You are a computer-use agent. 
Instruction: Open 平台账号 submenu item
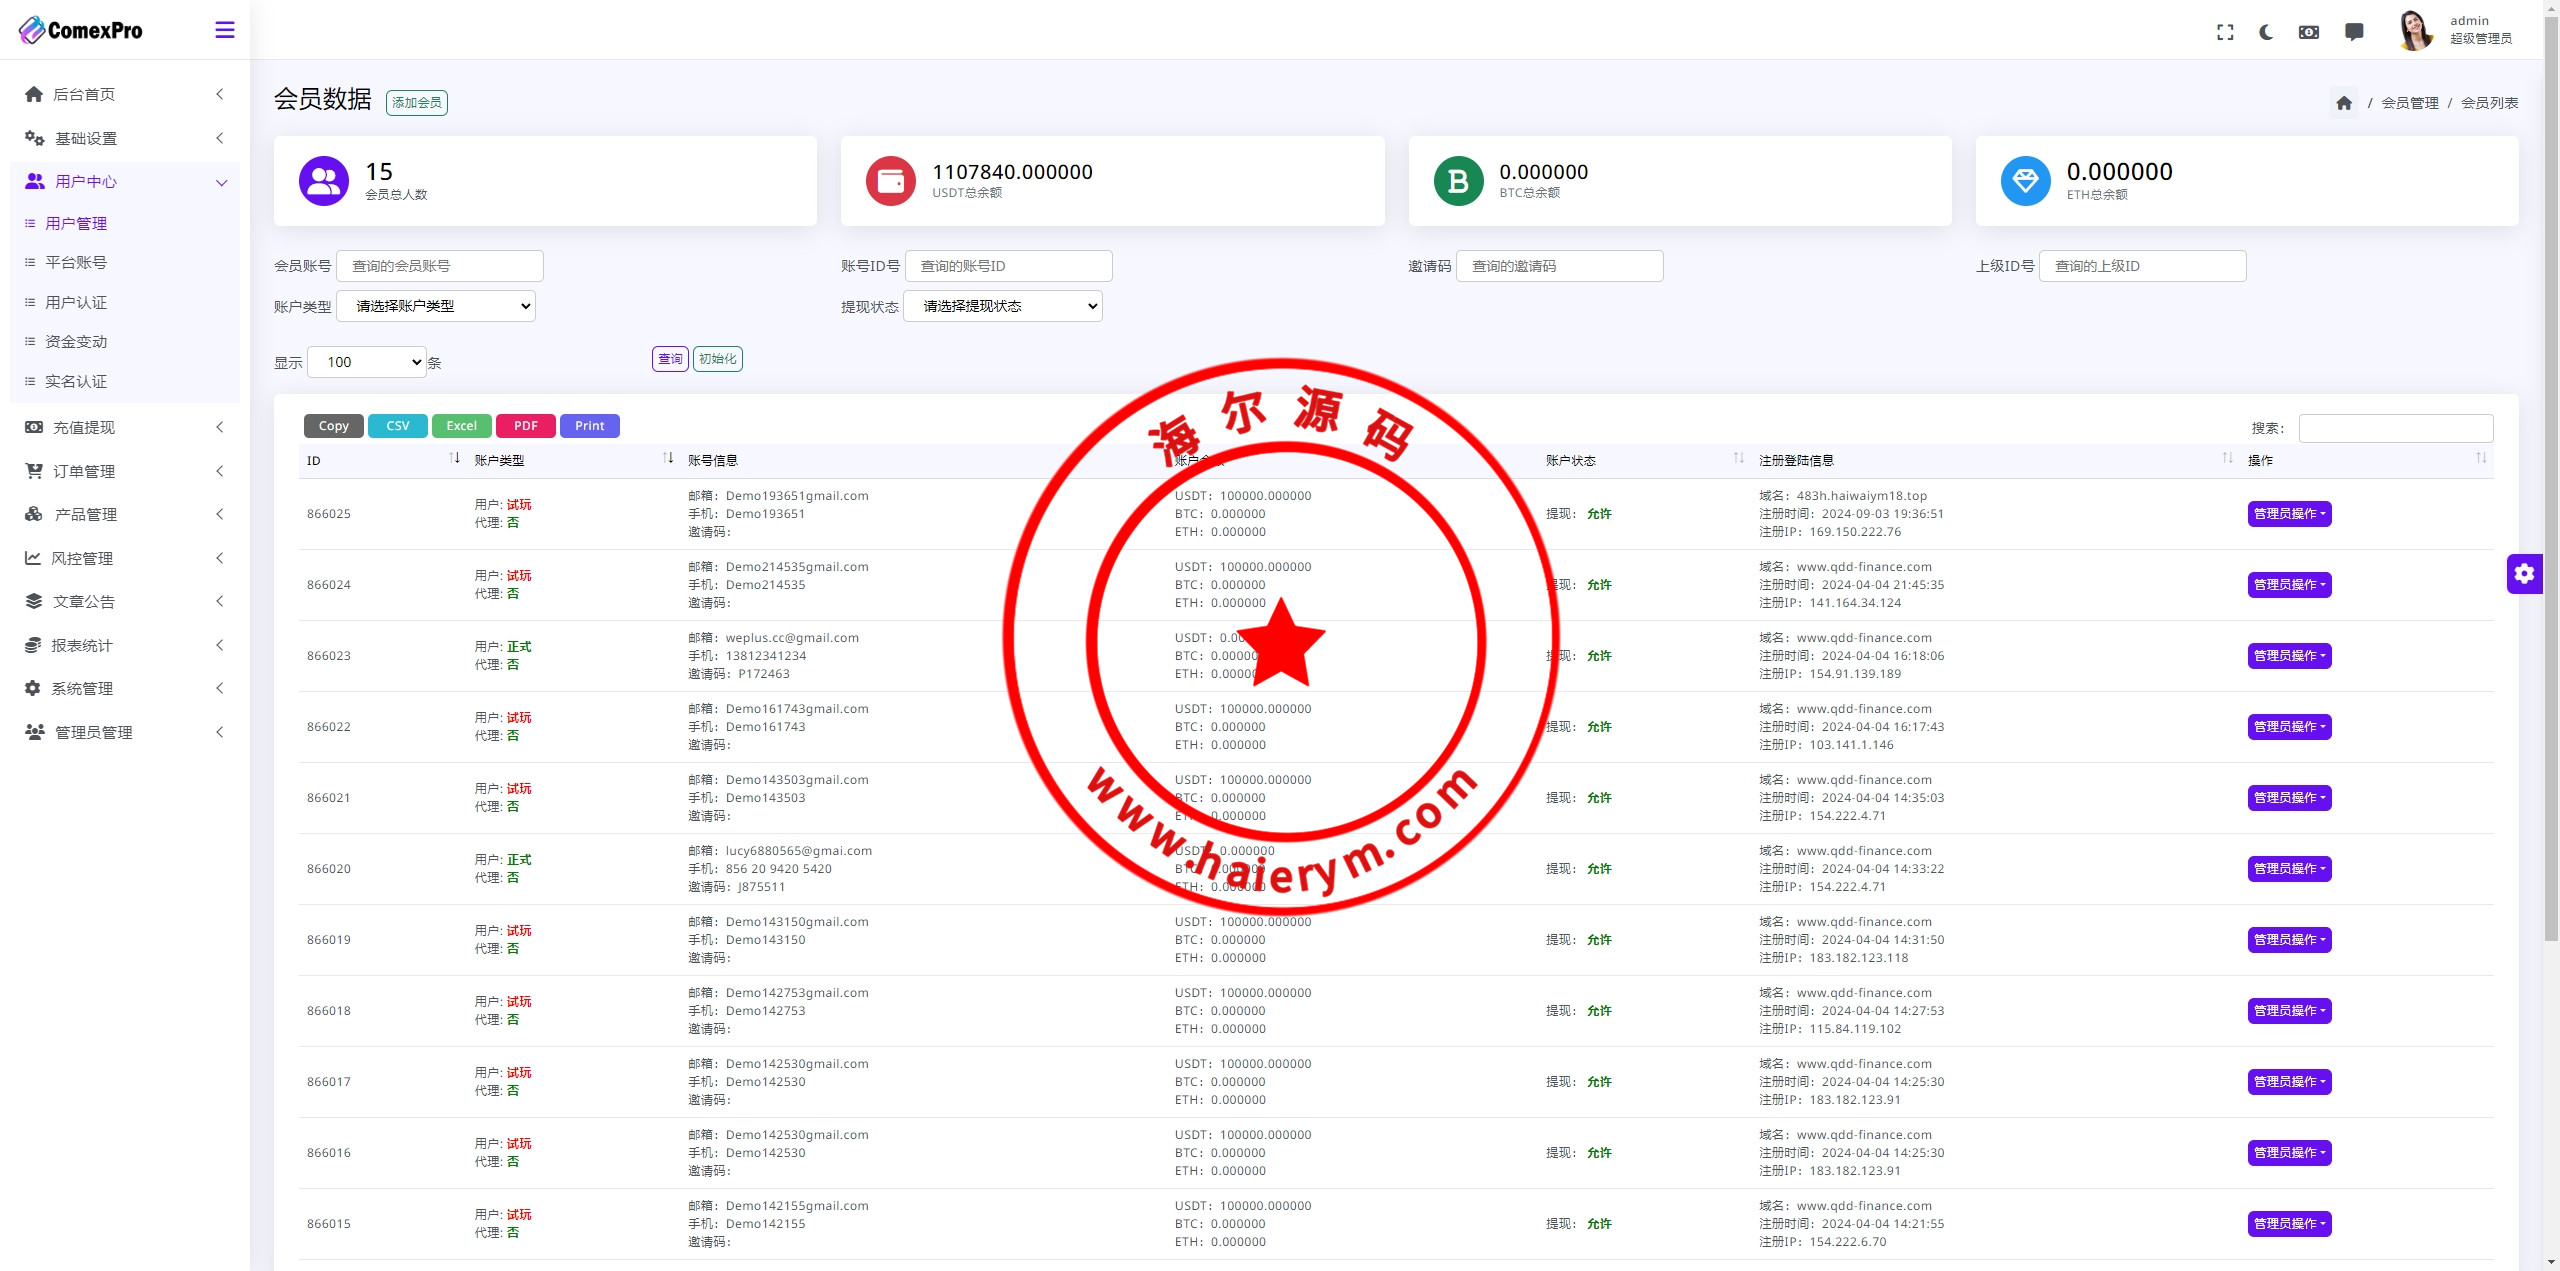point(76,262)
